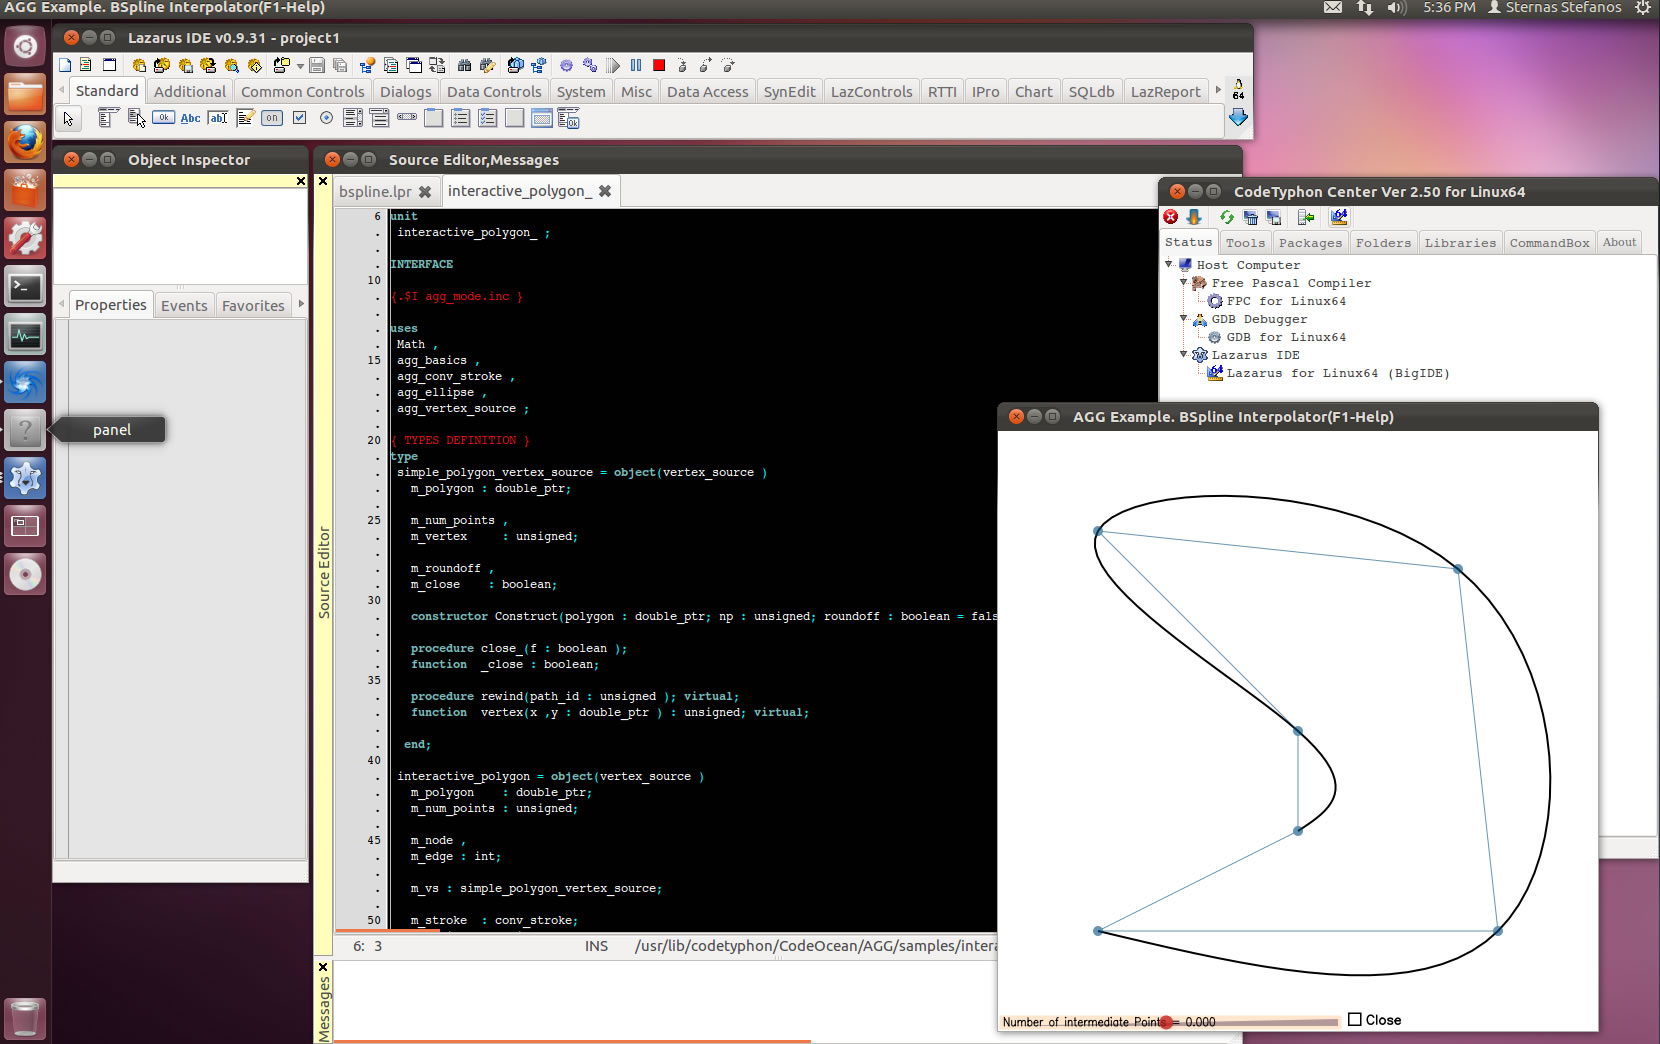Viewport: 1660px width, 1044px height.
Task: Click the Save All icon in Lazarus toolbar
Action: [x=340, y=65]
